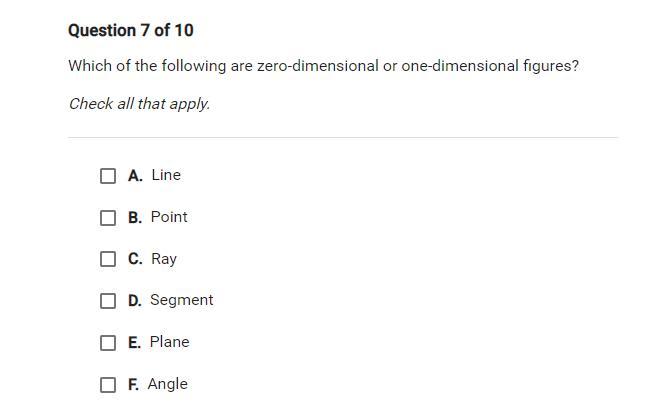Choose the "Plane" answer label

(169, 342)
